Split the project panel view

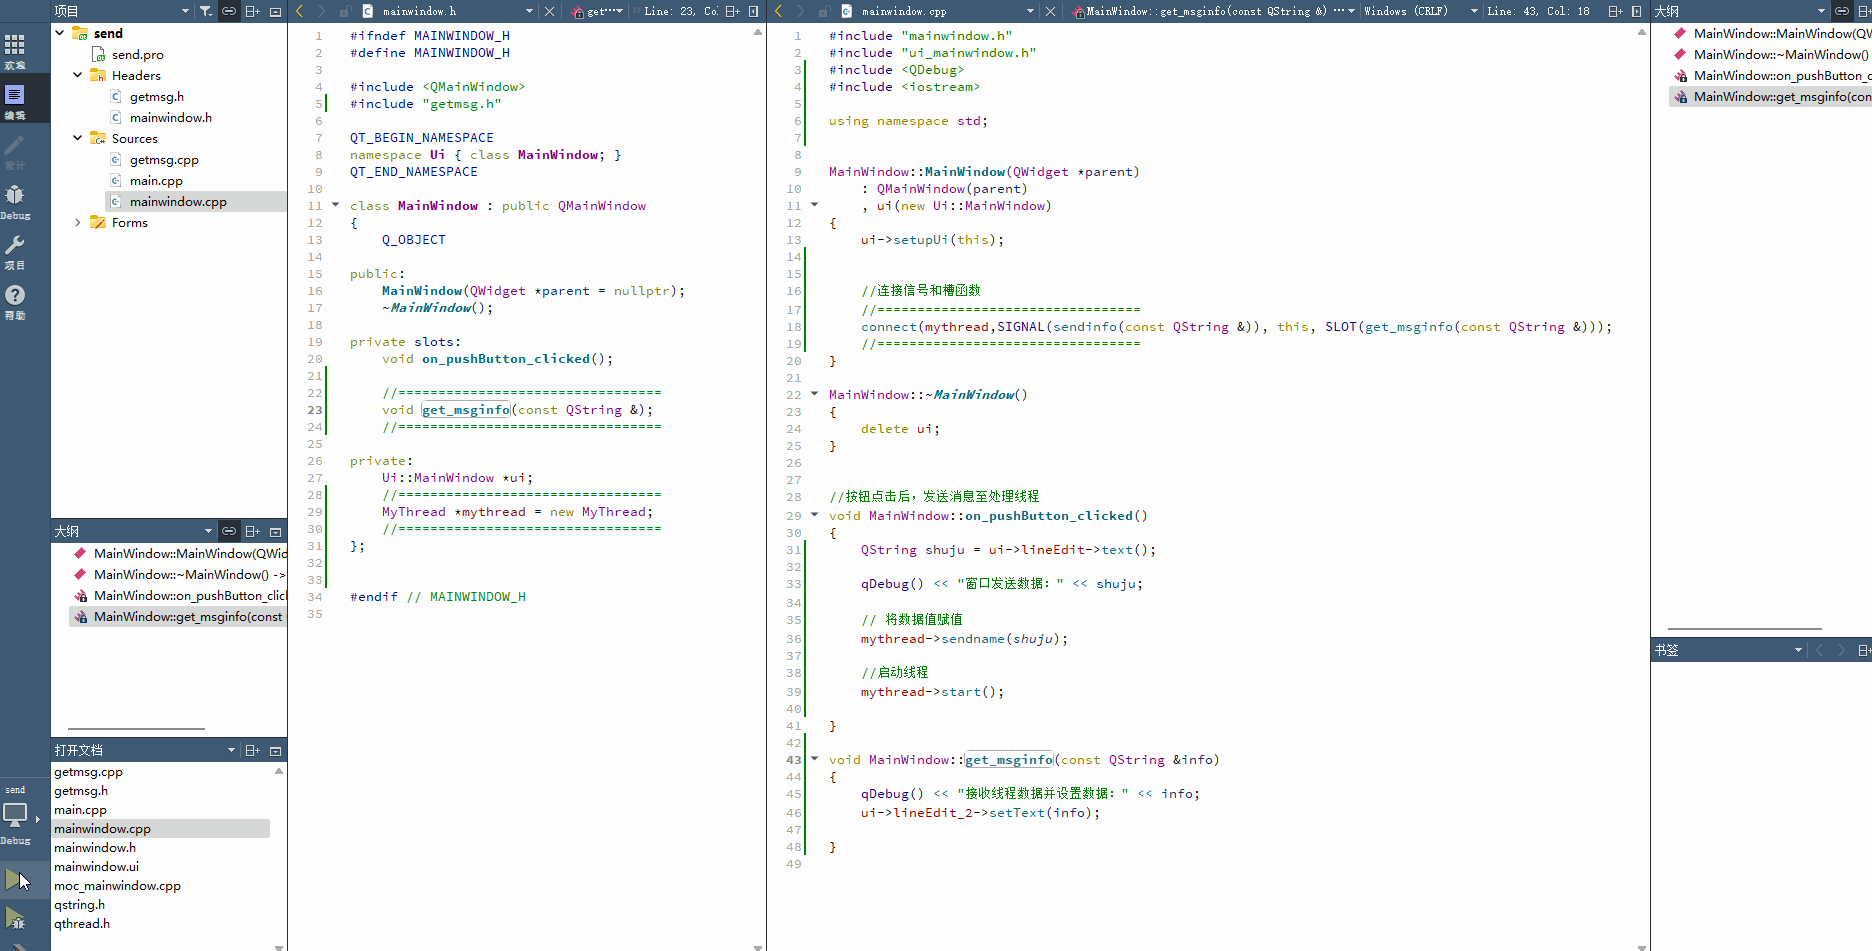[x=252, y=11]
